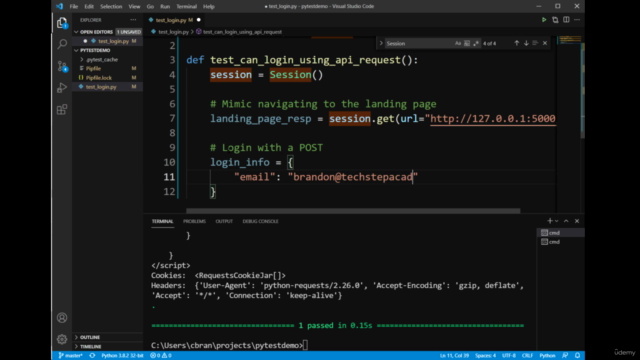Open editor More Actions ellipsis
The width and height of the screenshot is (640, 360).
[x=577, y=20]
